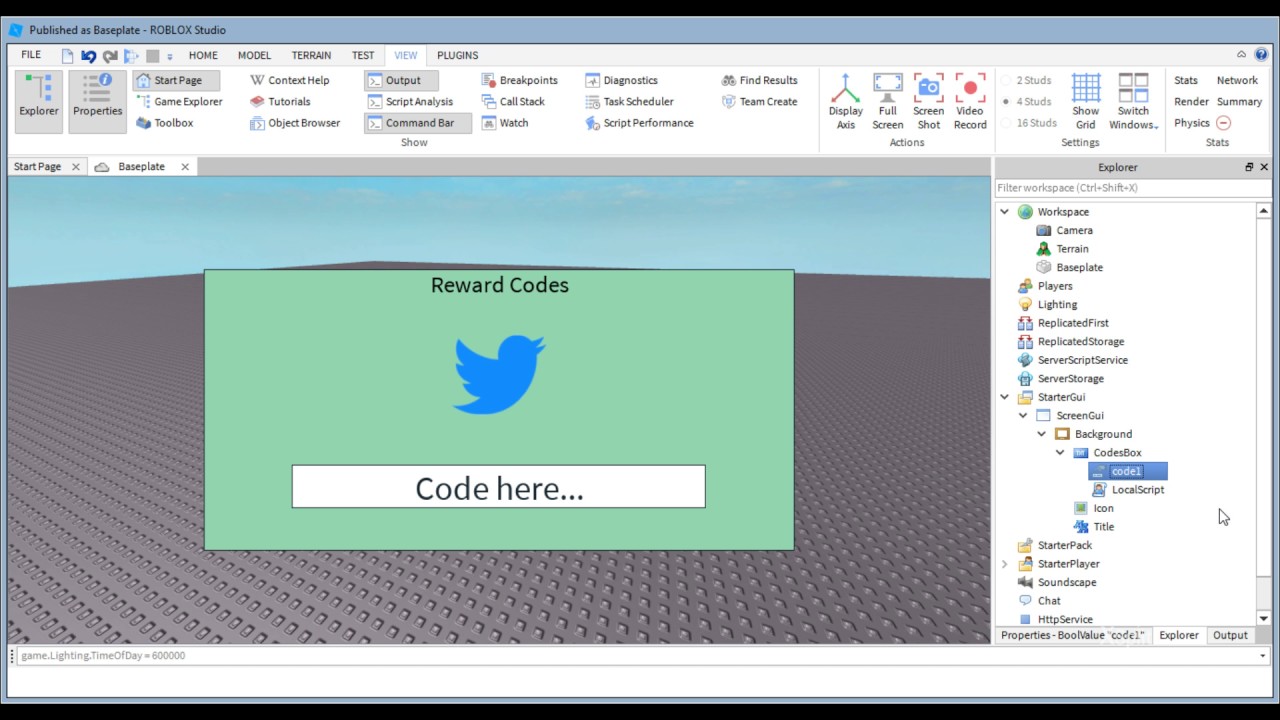Toggle the Command Bar button
The width and height of the screenshot is (1280, 720).
pyautogui.click(x=418, y=123)
